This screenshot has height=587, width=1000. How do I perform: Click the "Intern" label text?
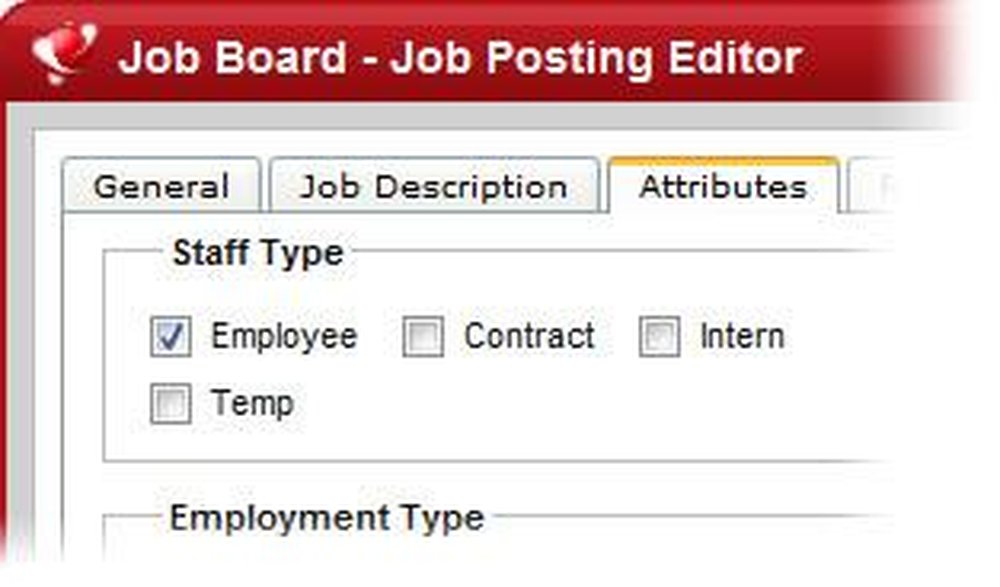pos(742,337)
